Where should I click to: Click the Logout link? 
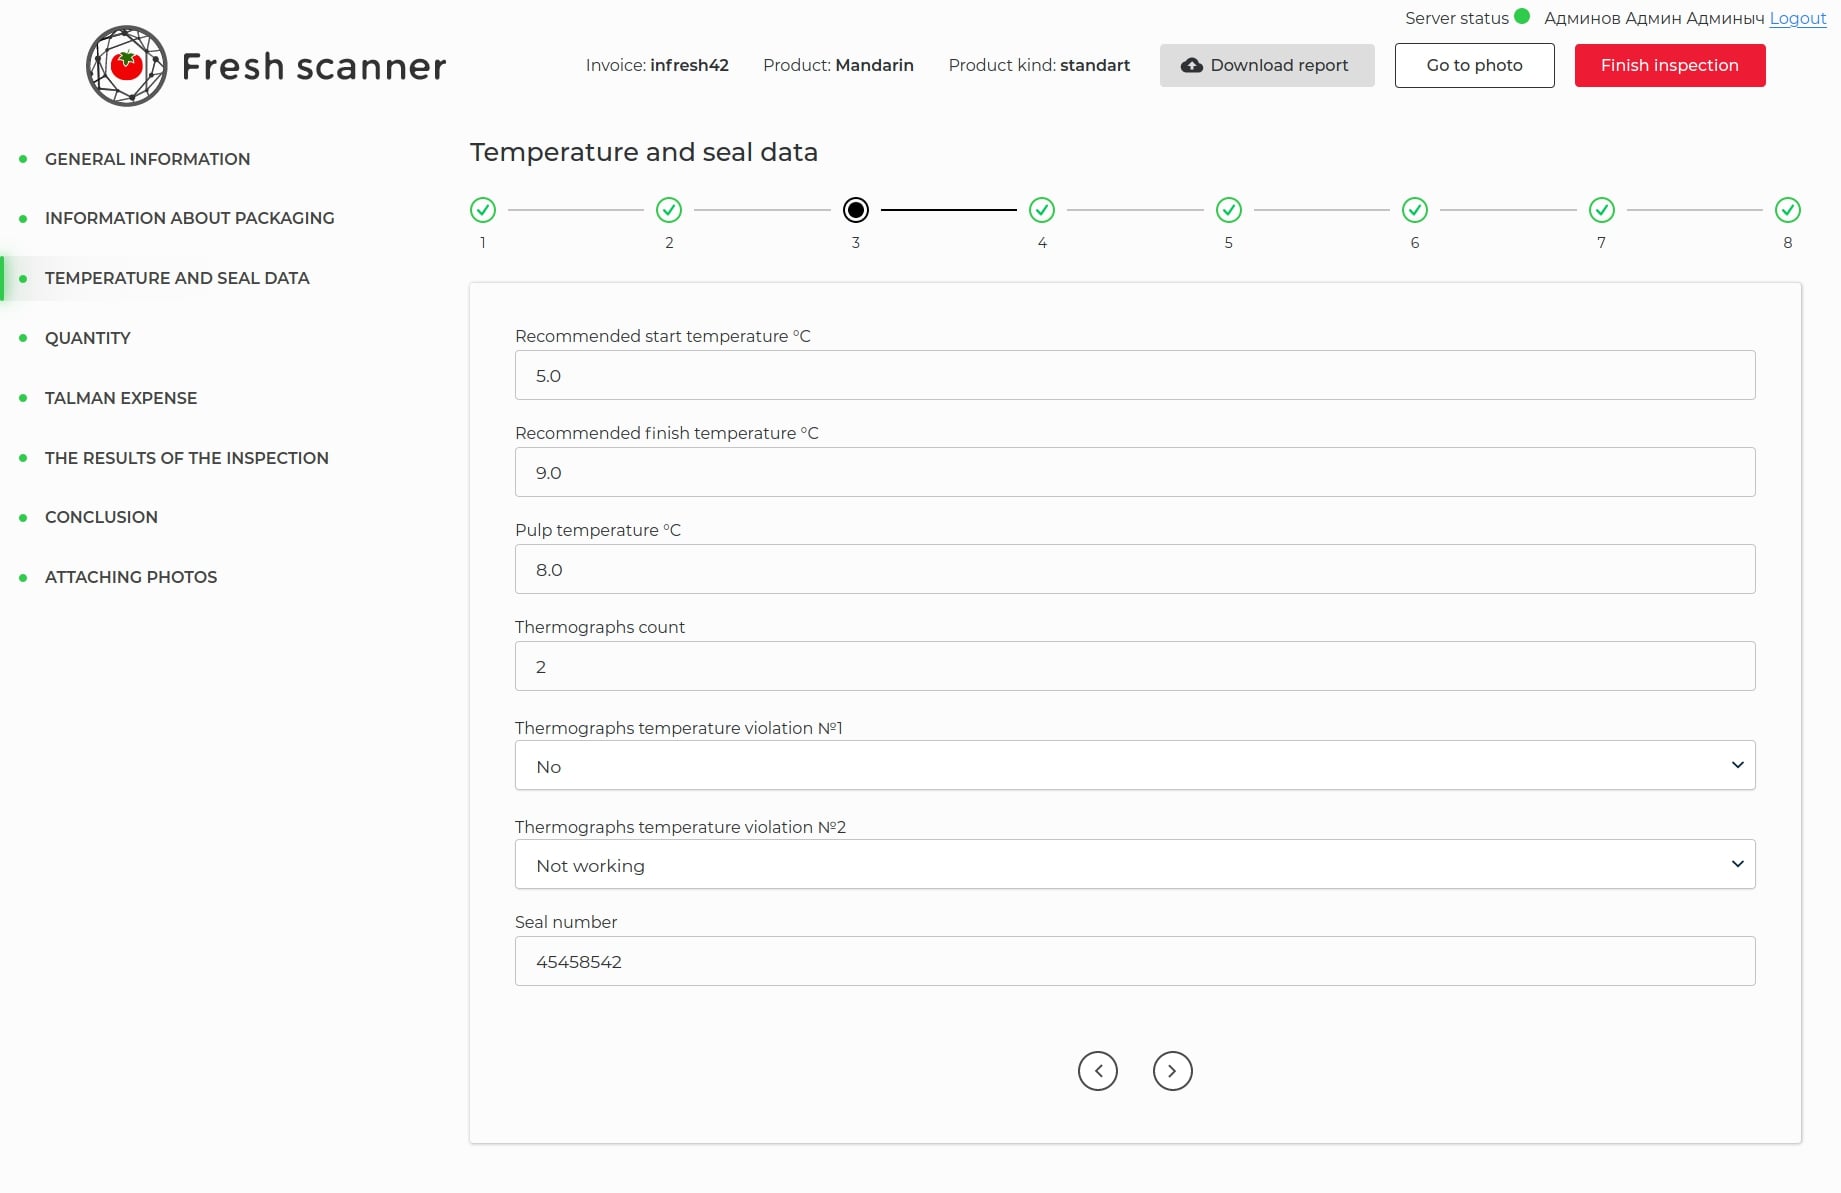(1797, 18)
